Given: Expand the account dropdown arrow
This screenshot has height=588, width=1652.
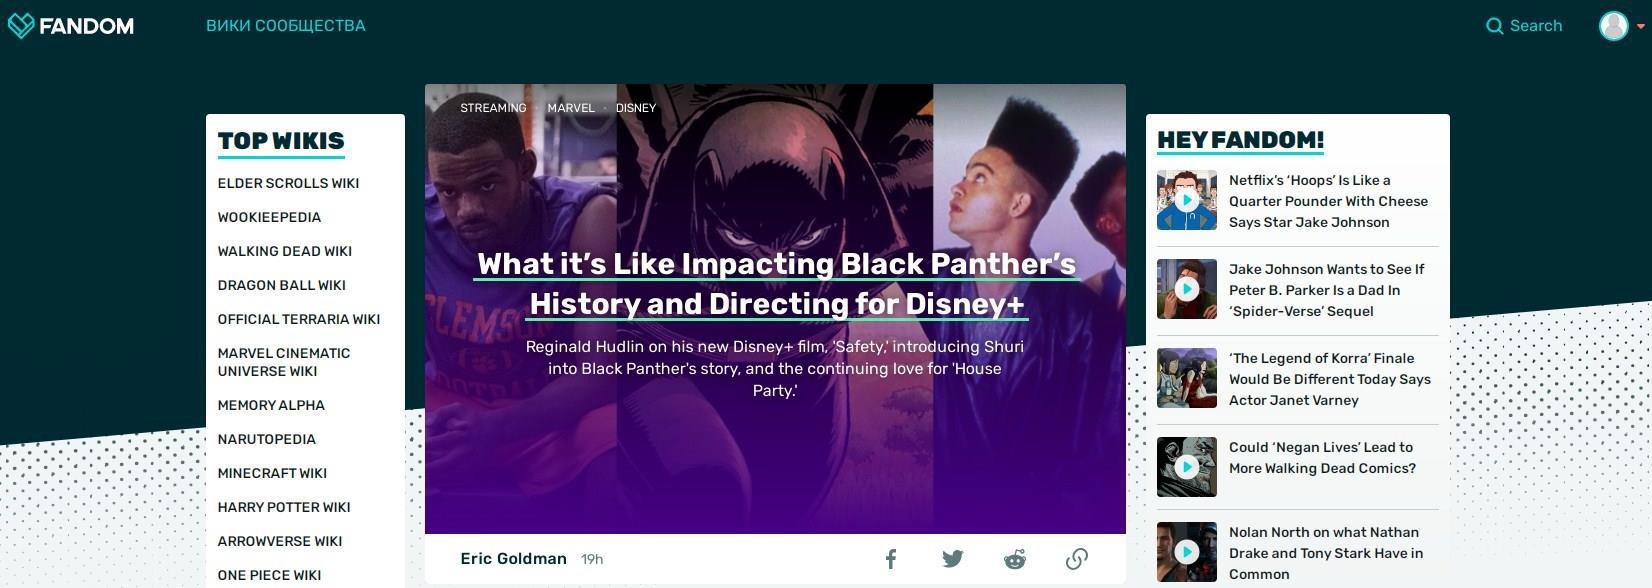Looking at the screenshot, I should pos(1641,27).
